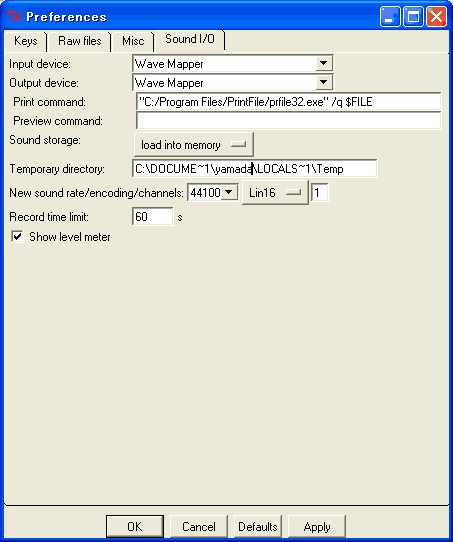Click the Apply button

(x=317, y=526)
